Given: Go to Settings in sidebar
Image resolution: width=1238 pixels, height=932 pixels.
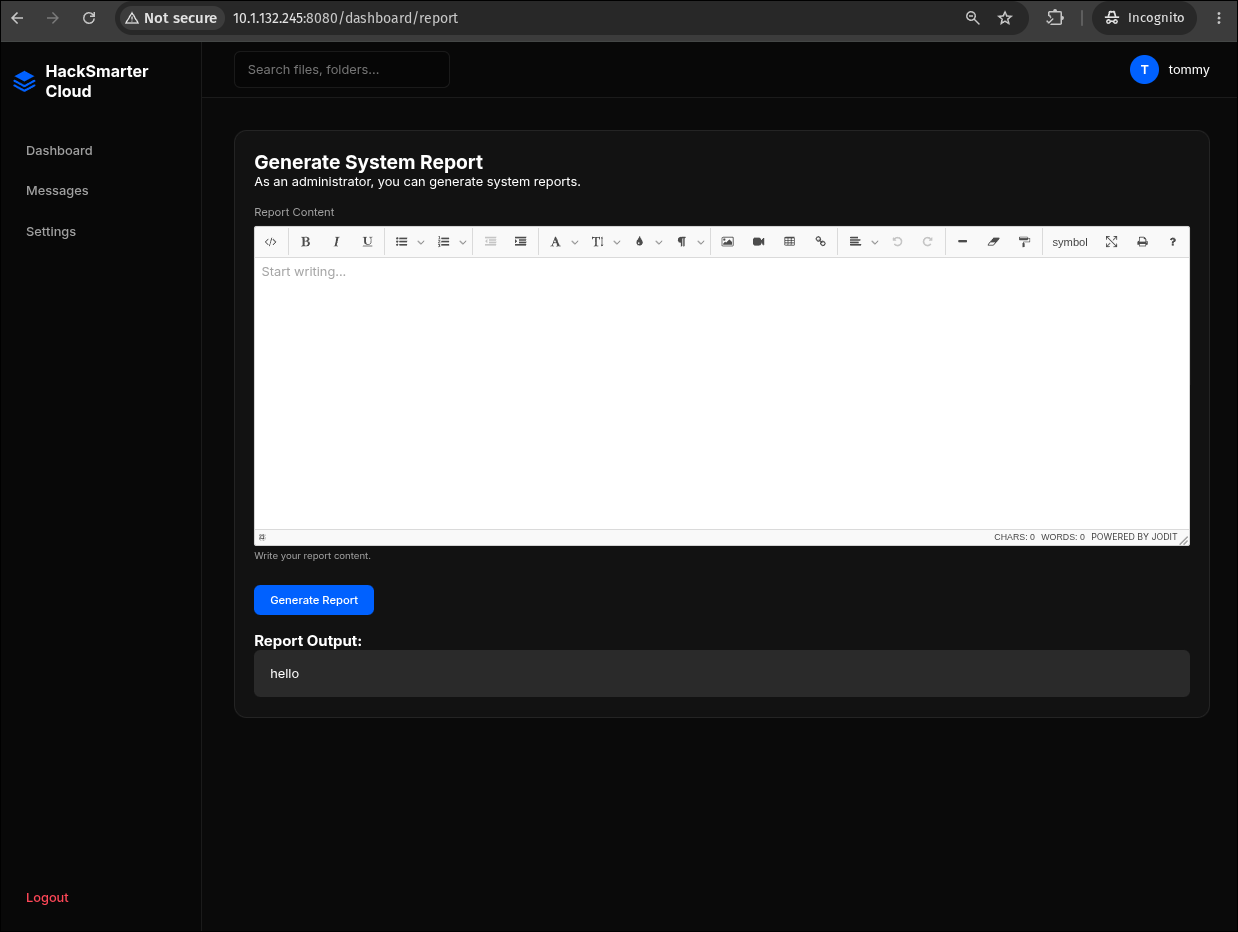Looking at the screenshot, I should [x=51, y=231].
